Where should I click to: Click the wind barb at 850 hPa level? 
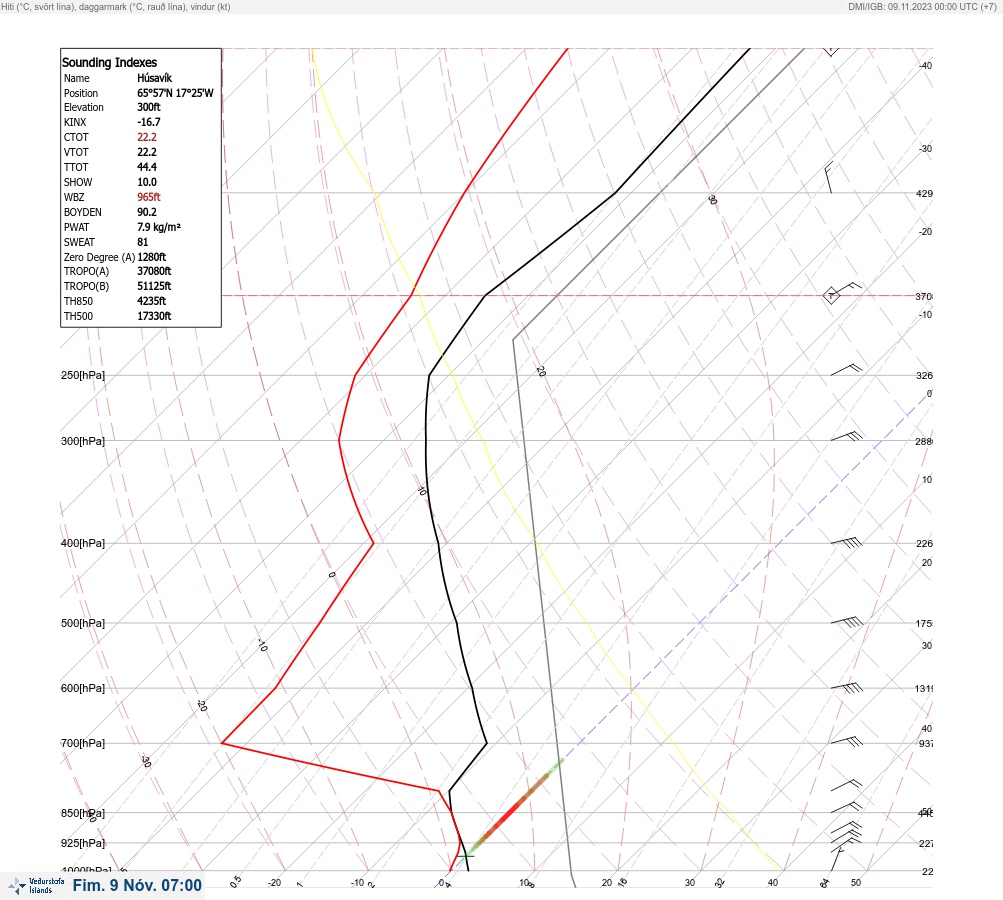846,807
